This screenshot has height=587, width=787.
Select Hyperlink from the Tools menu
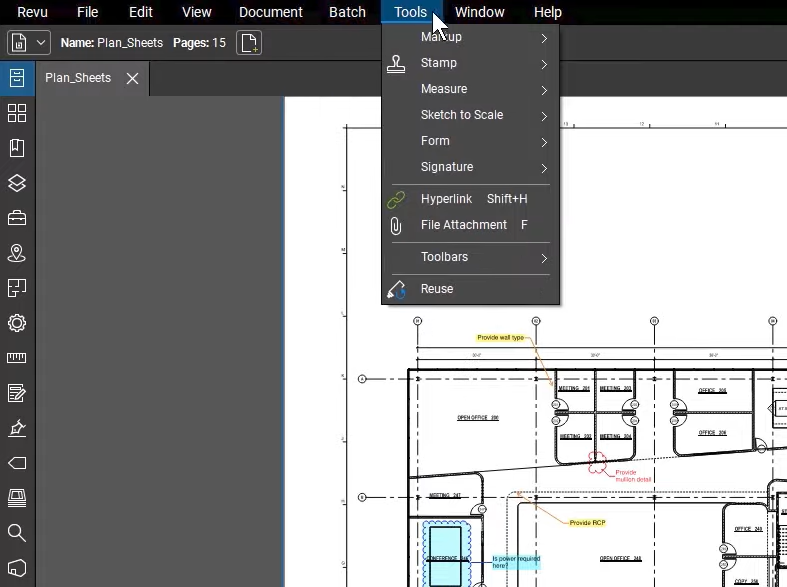(470, 199)
